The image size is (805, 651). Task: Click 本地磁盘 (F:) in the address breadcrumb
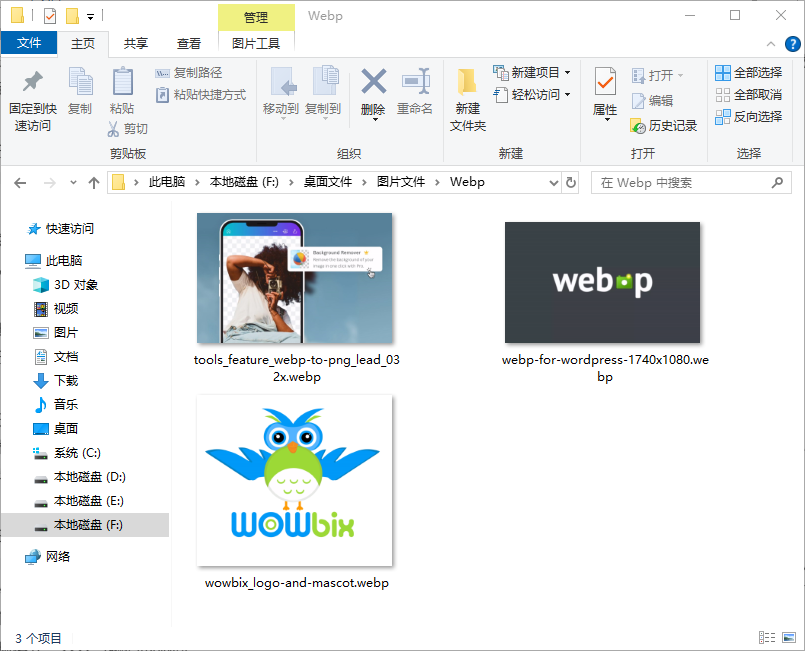[244, 182]
